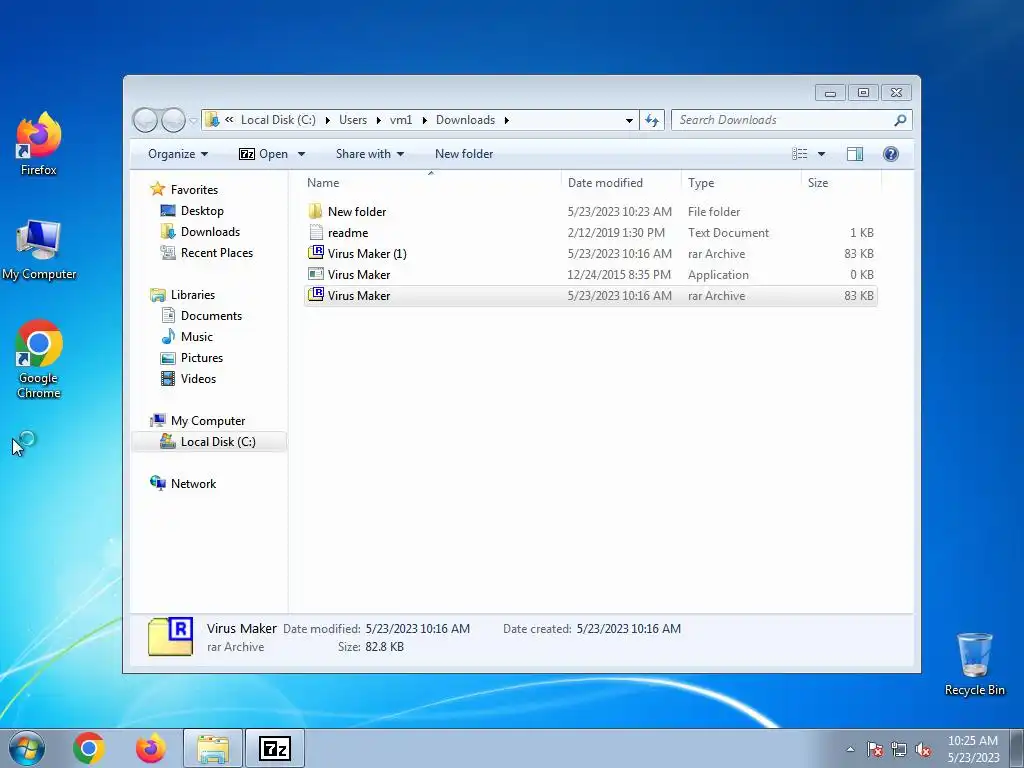Open the address bar previous locations dropdown
The width and height of the screenshot is (1024, 768).
point(629,120)
